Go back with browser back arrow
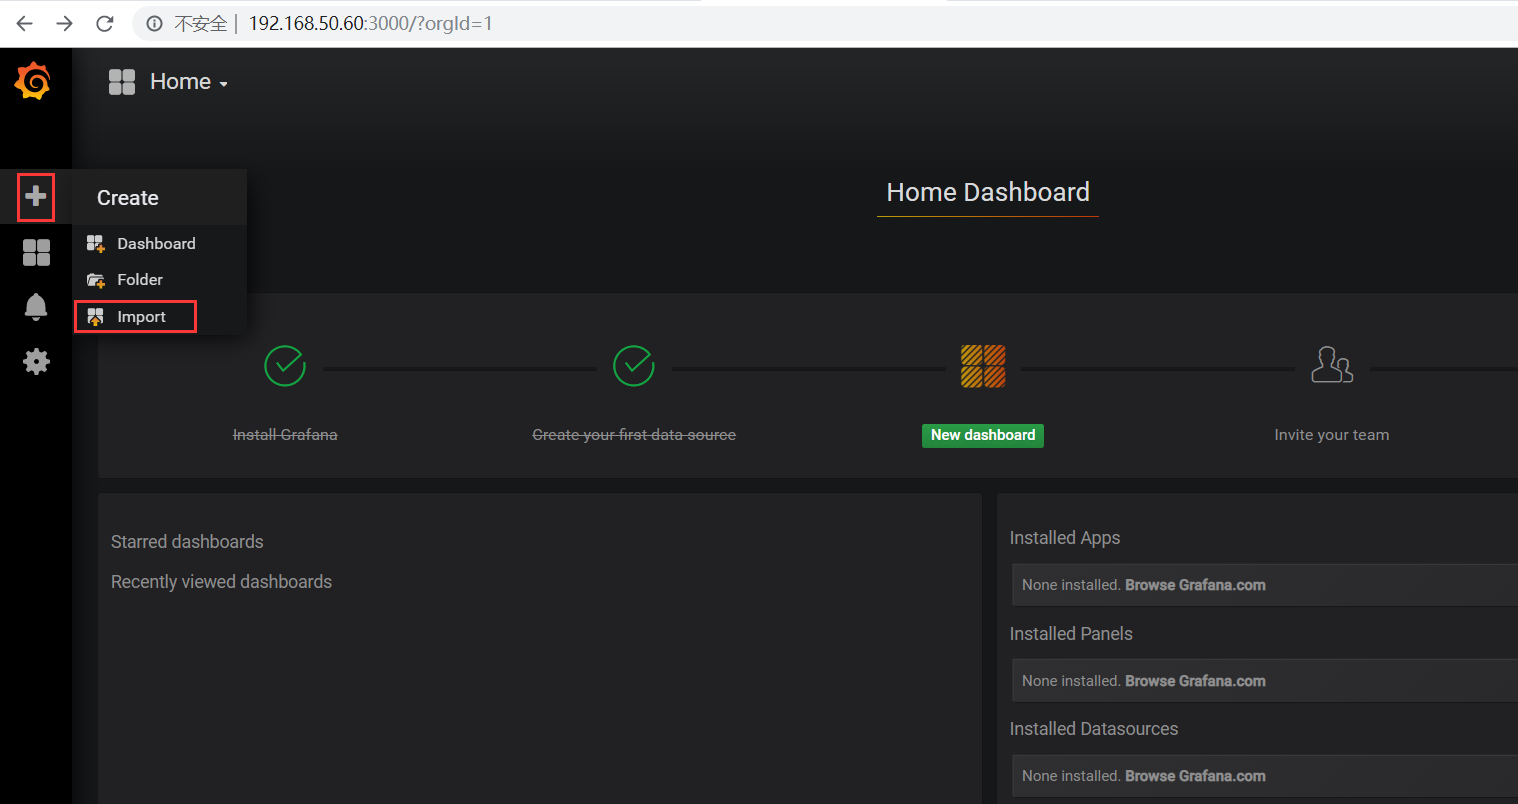The width and height of the screenshot is (1518, 804). pyautogui.click(x=25, y=23)
